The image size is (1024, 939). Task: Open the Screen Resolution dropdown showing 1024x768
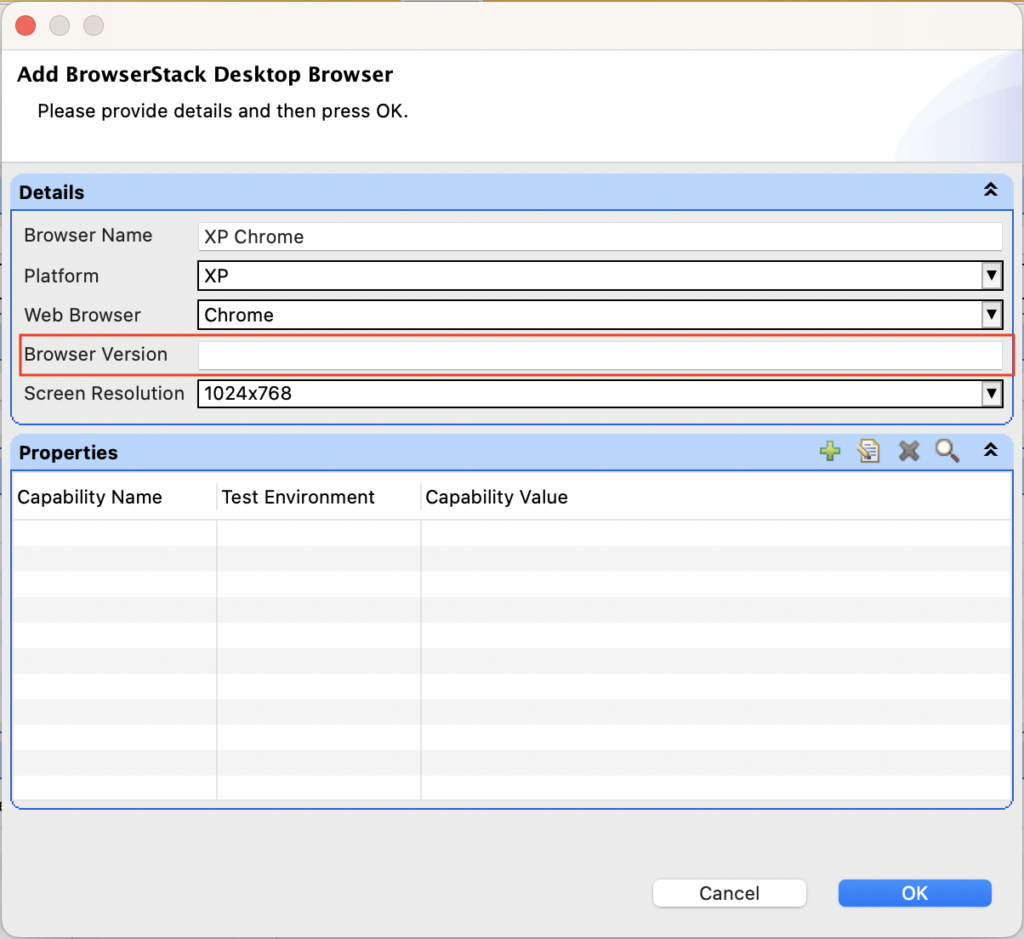click(600, 393)
